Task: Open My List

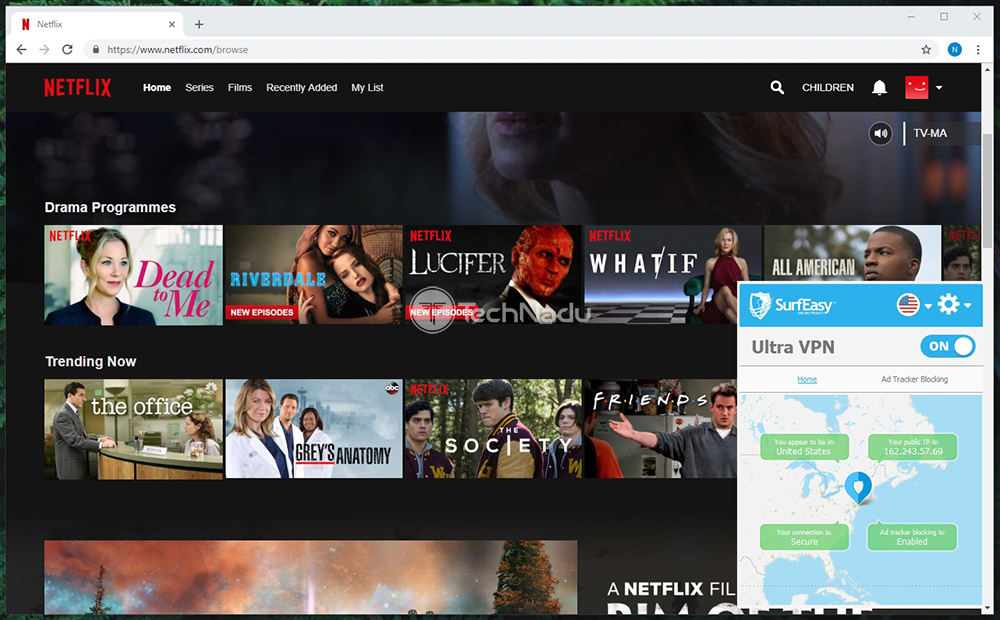Action: (367, 87)
